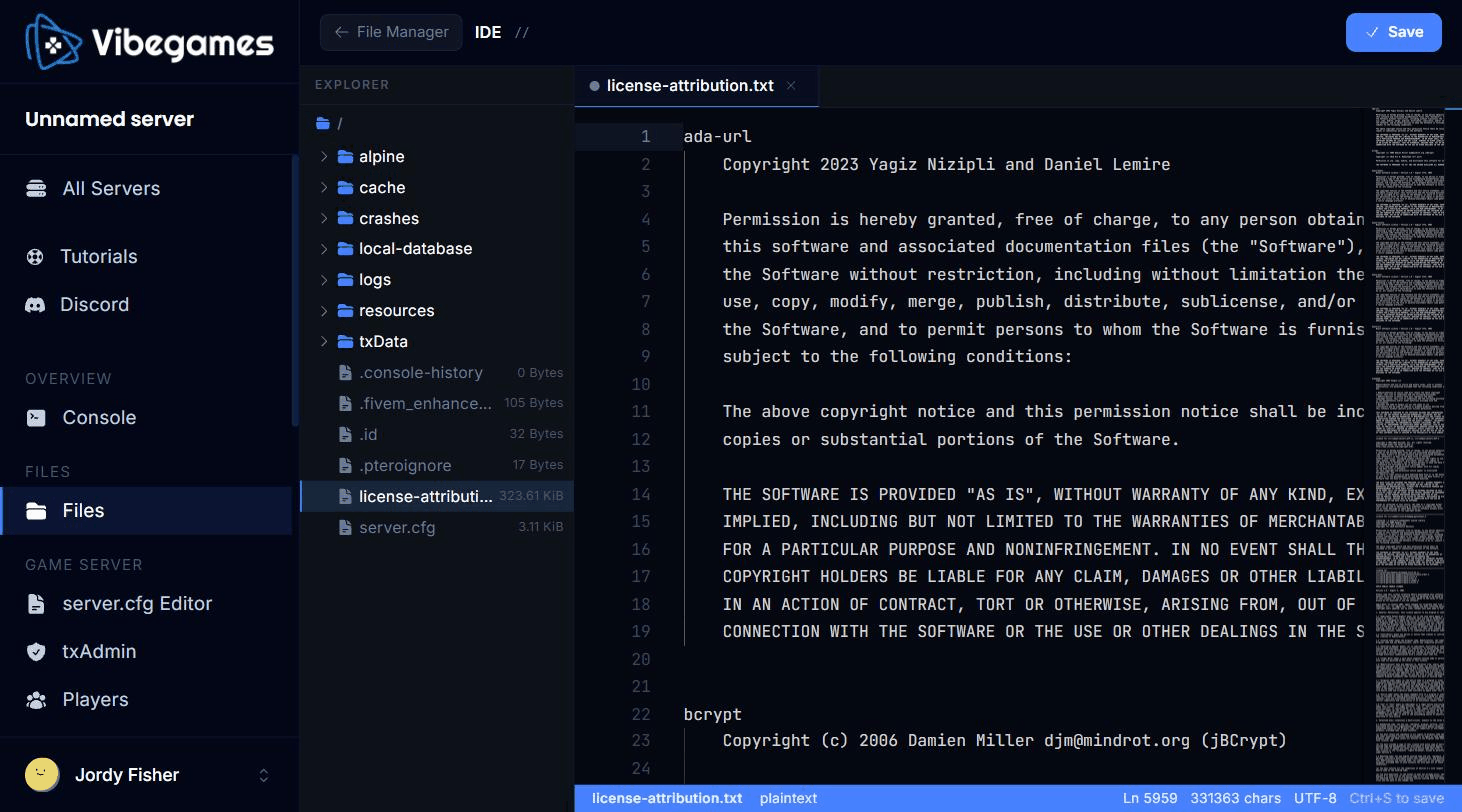Open the server.cfg Editor
The width and height of the screenshot is (1462, 812).
coord(146,603)
